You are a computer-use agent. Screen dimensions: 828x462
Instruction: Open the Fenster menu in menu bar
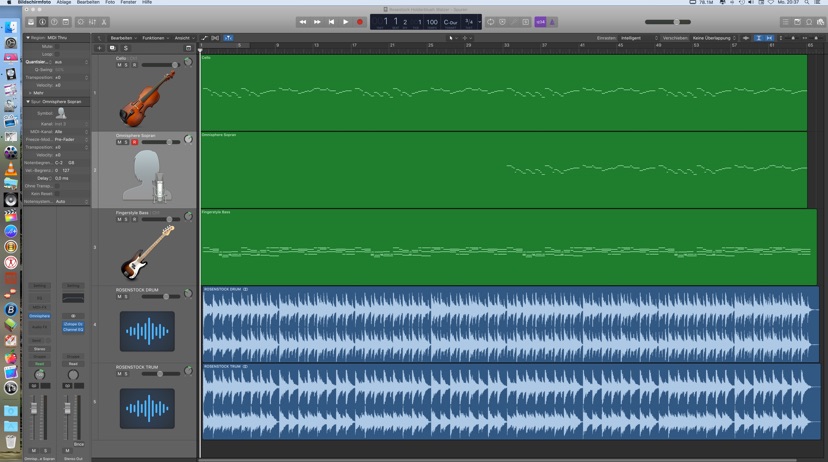point(128,2)
